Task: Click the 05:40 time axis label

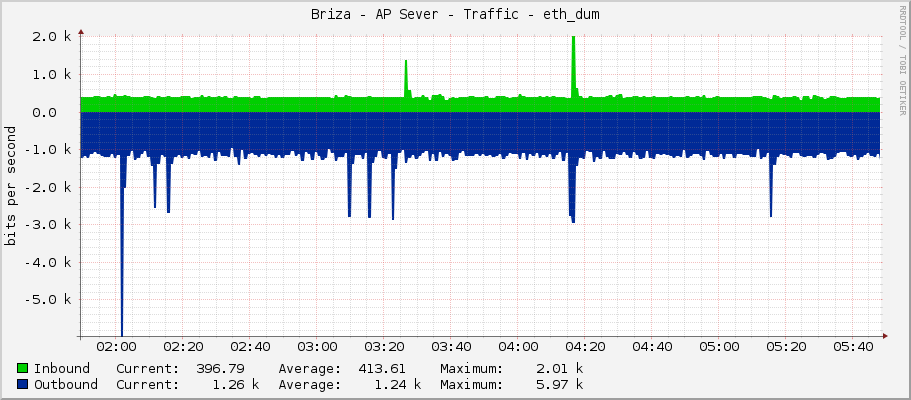Action: 852,347
